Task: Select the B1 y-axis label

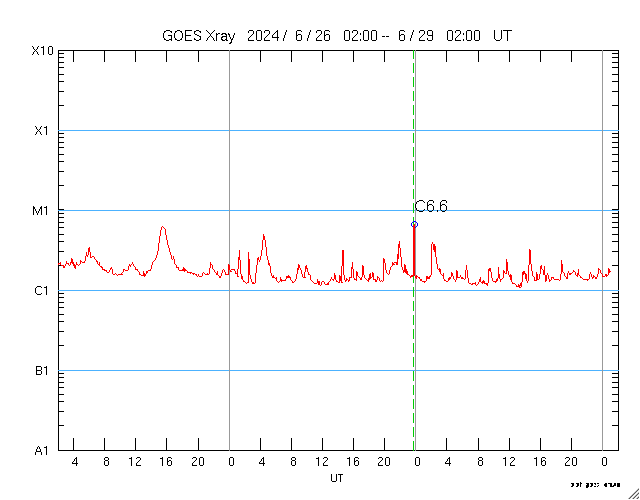Action: point(42,371)
